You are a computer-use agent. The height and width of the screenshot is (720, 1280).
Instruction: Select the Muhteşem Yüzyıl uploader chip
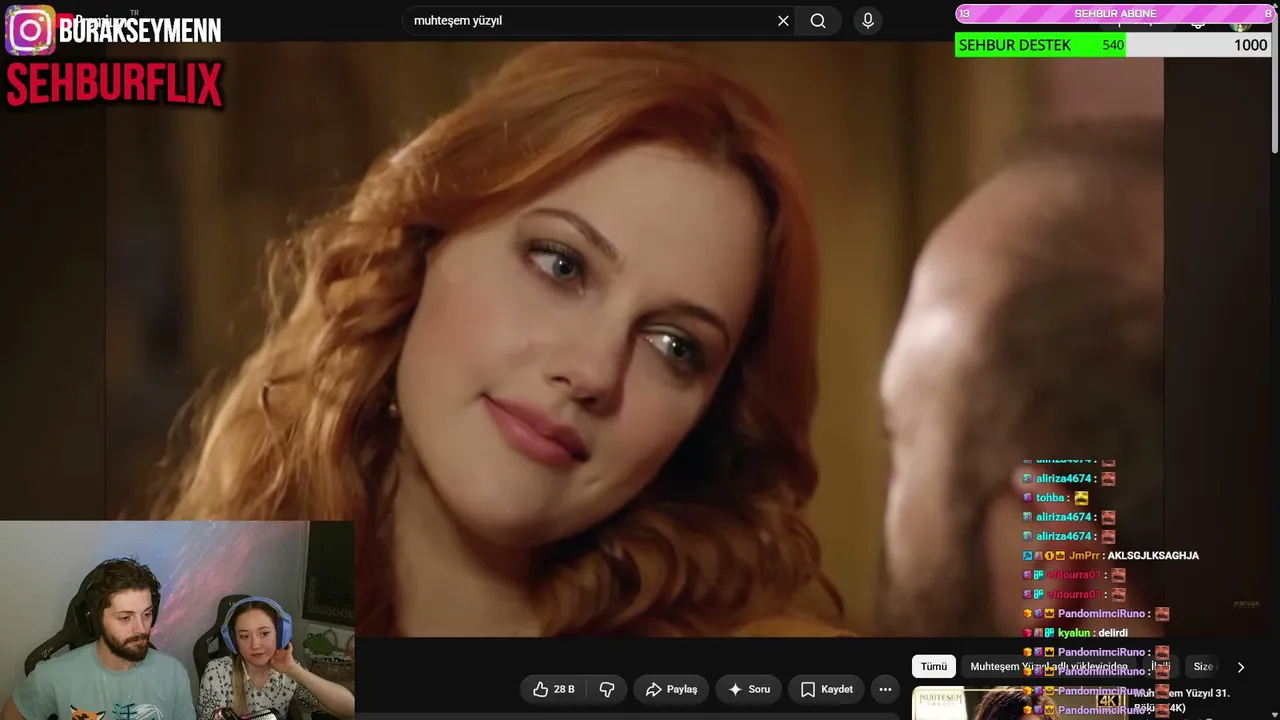(x=1049, y=667)
